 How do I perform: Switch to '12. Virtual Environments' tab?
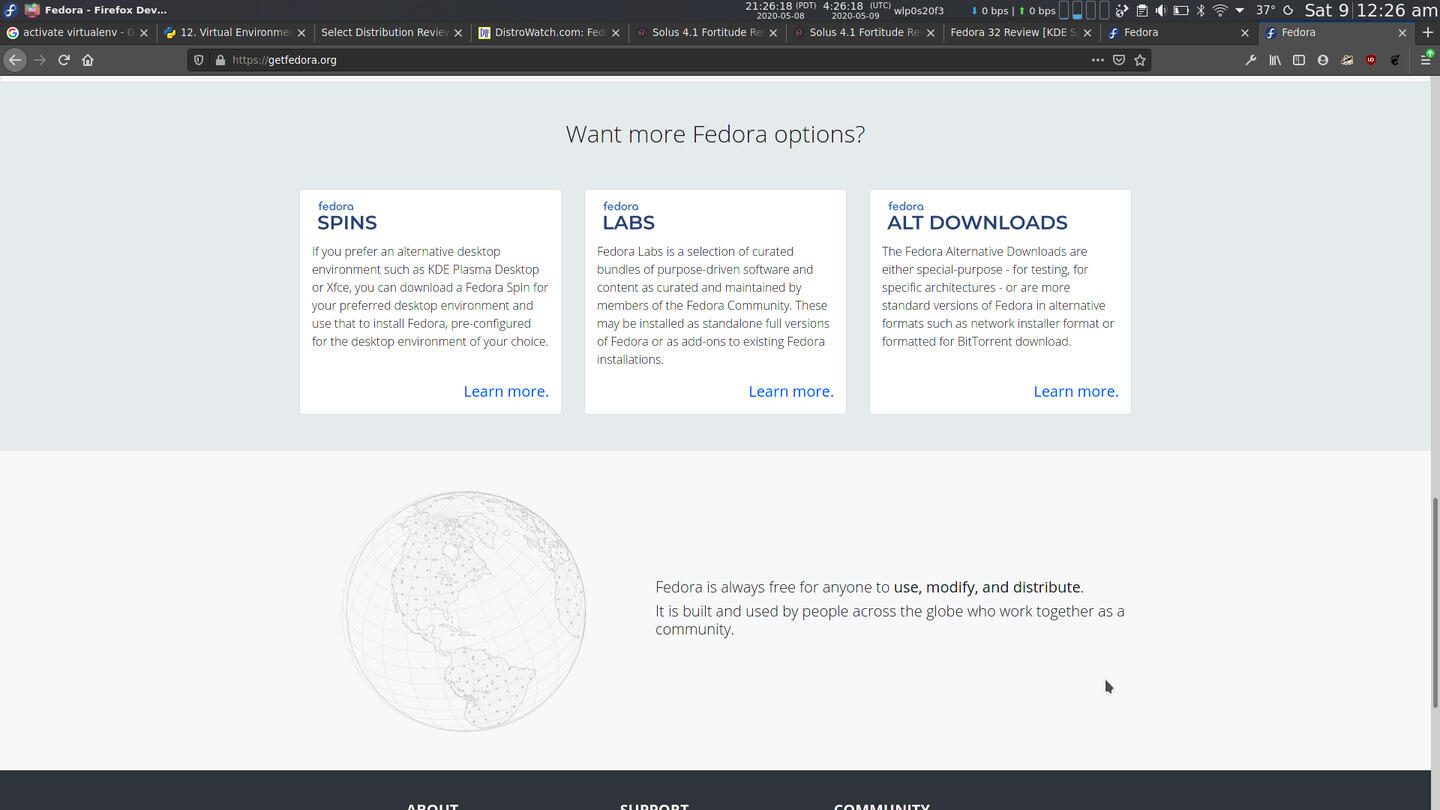[235, 32]
